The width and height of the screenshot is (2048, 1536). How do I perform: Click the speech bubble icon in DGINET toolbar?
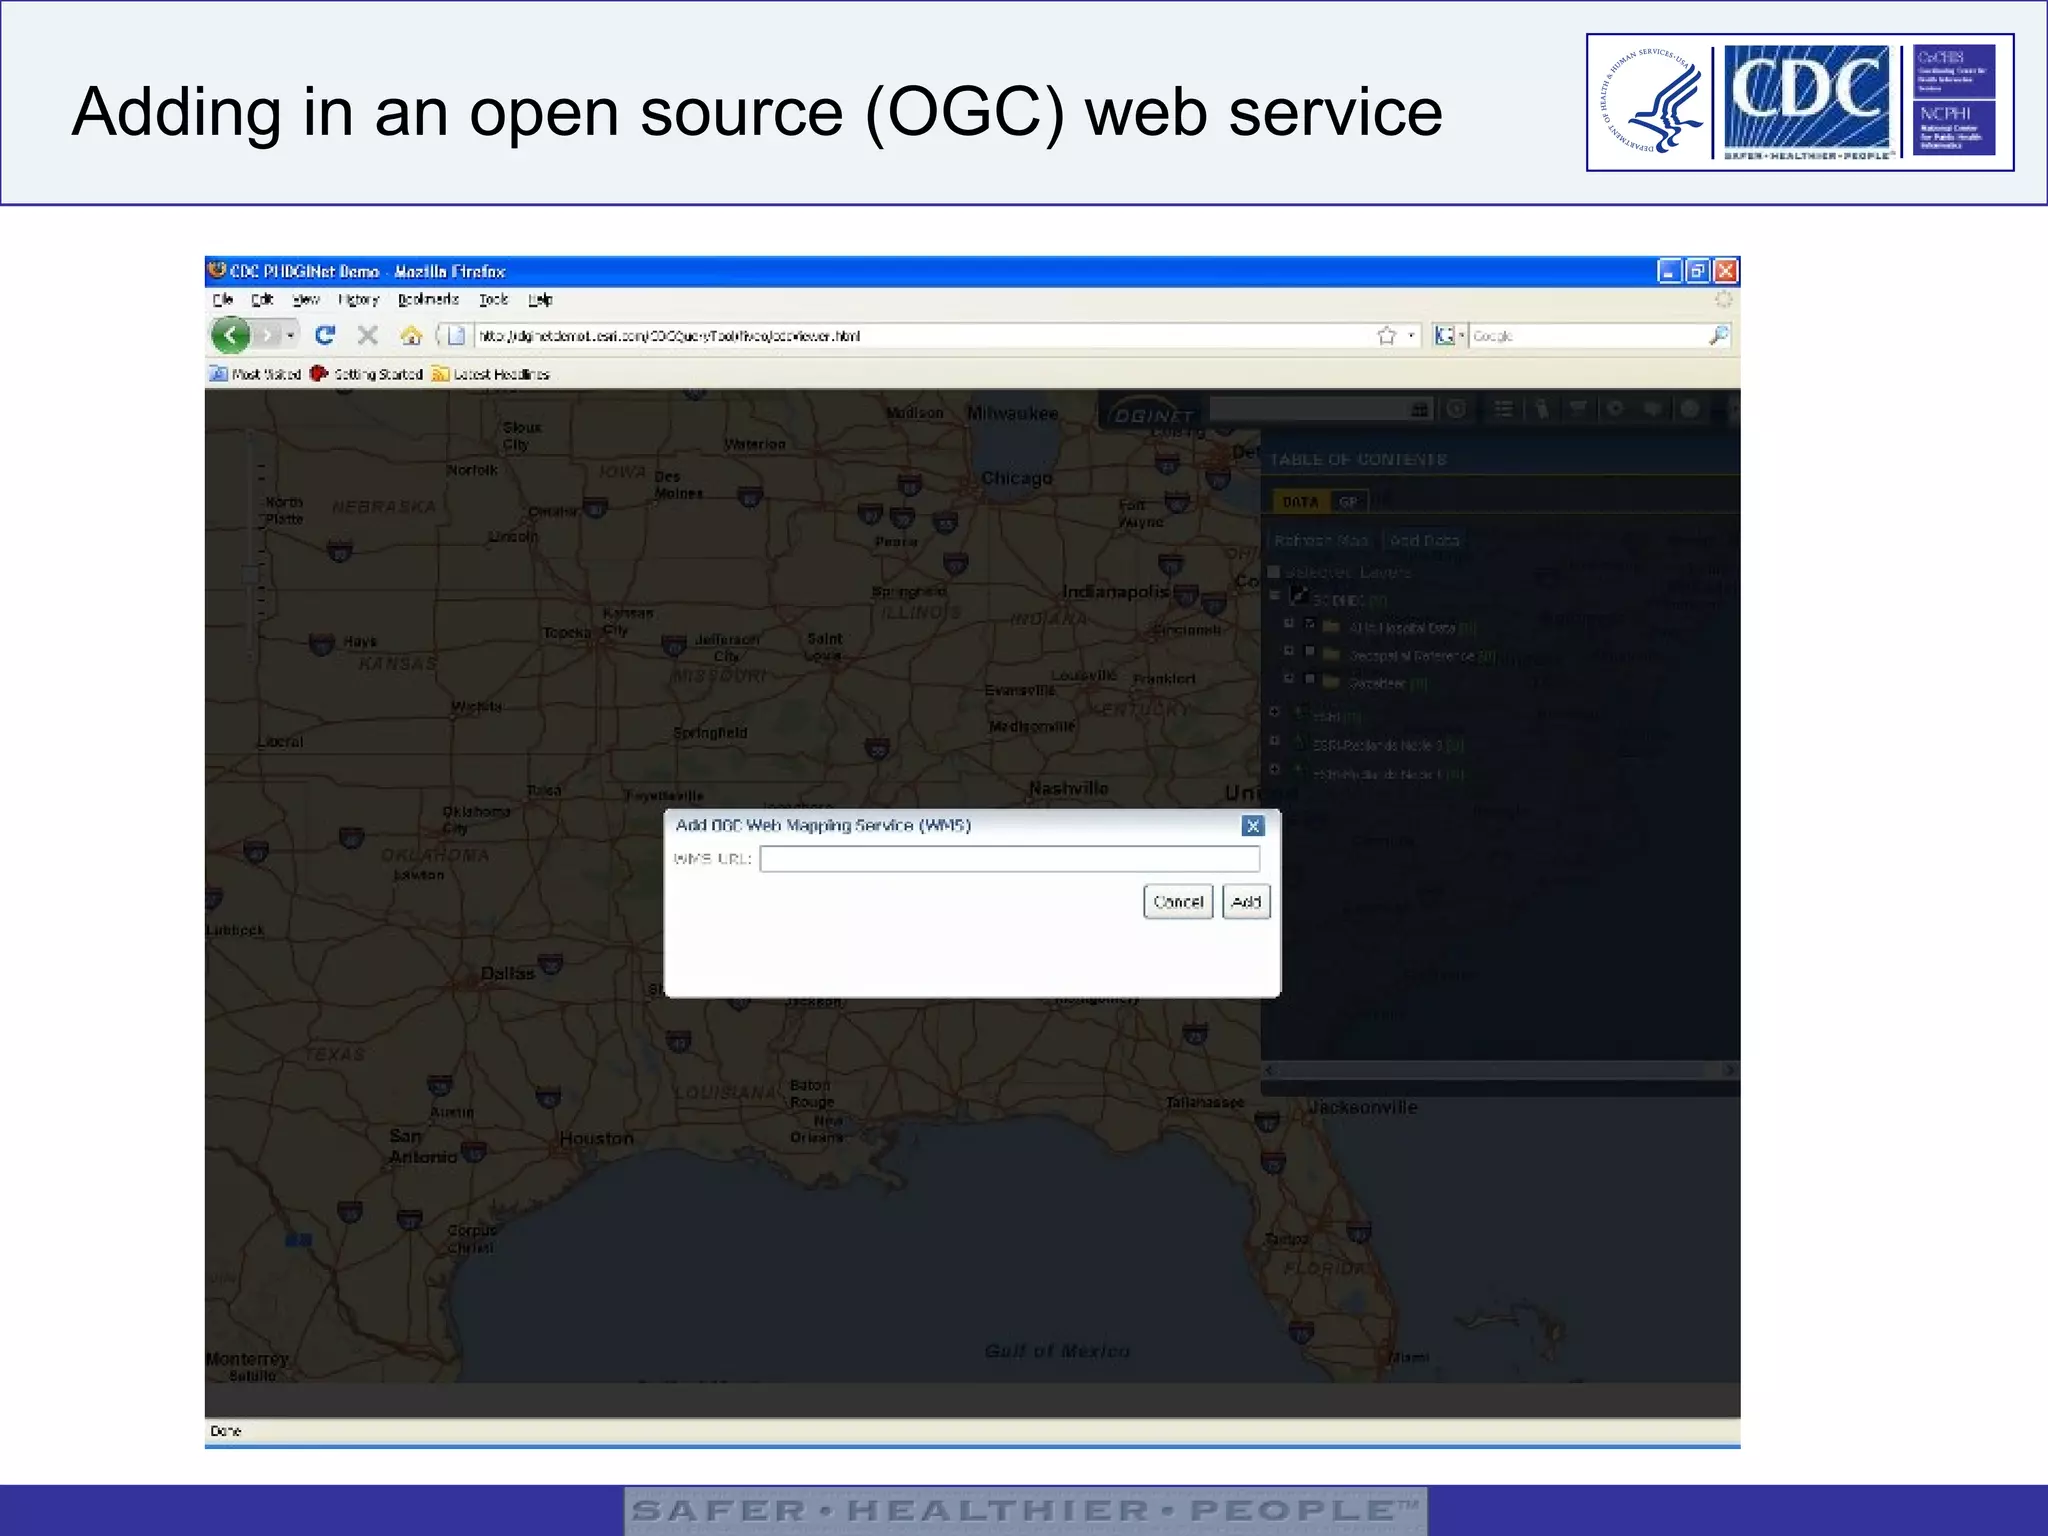coord(1652,408)
